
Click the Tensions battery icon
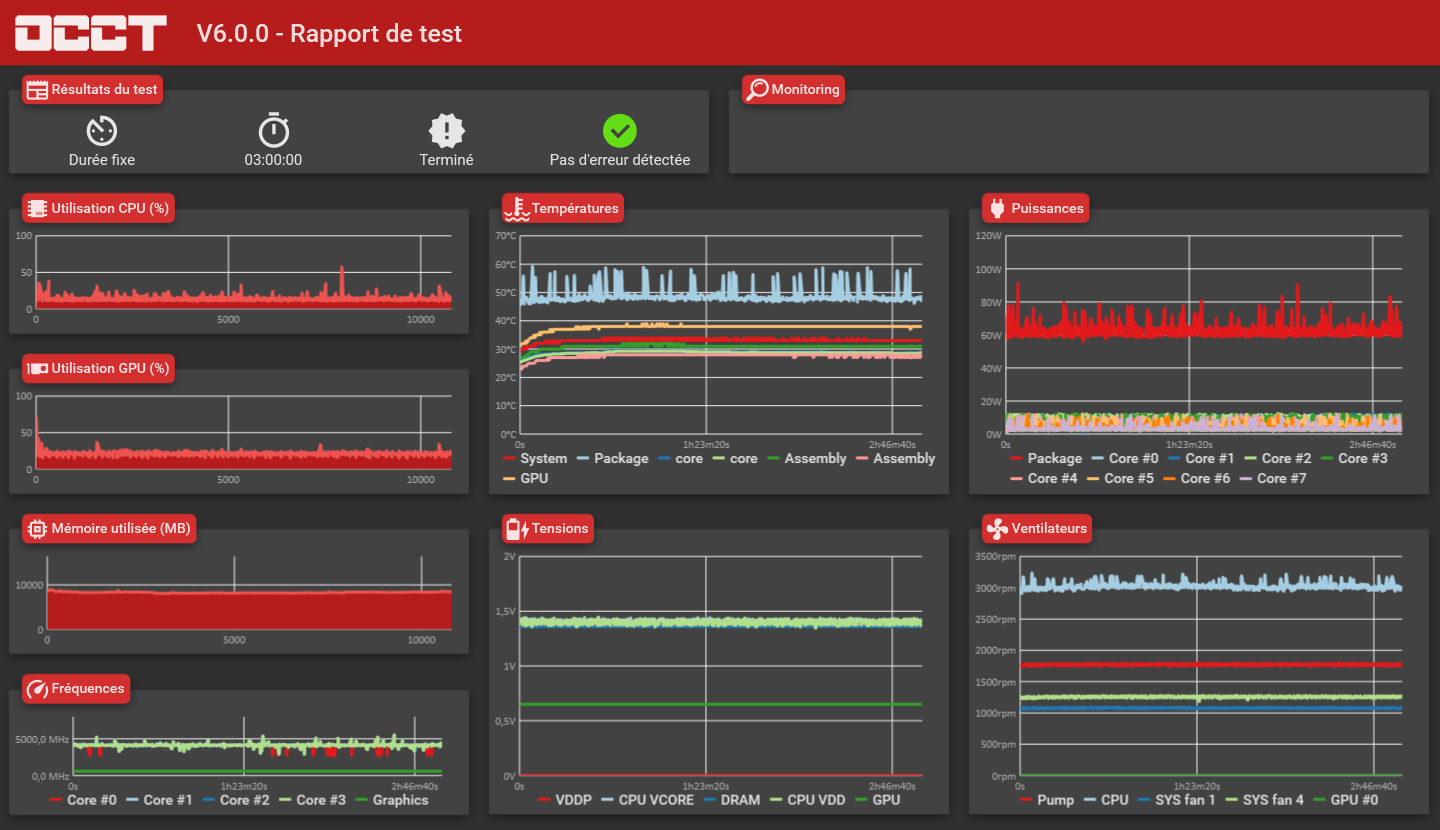click(x=517, y=528)
